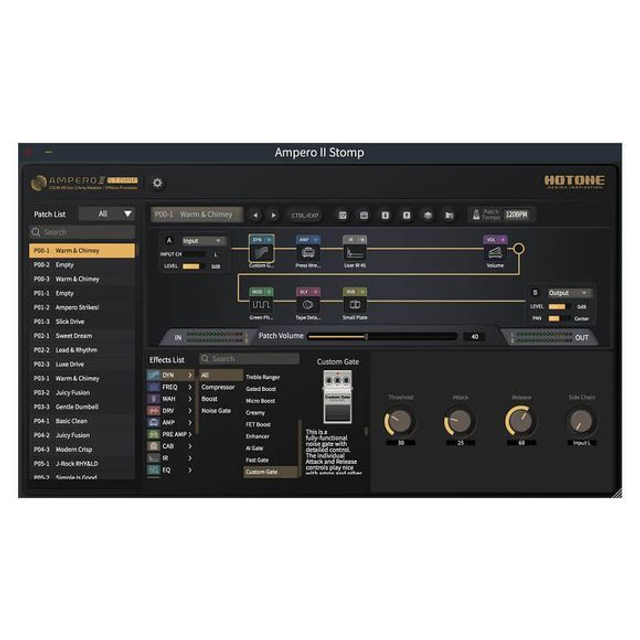The image size is (640, 640).
Task: Toggle the IR block on/off switch
Action: (x=362, y=240)
